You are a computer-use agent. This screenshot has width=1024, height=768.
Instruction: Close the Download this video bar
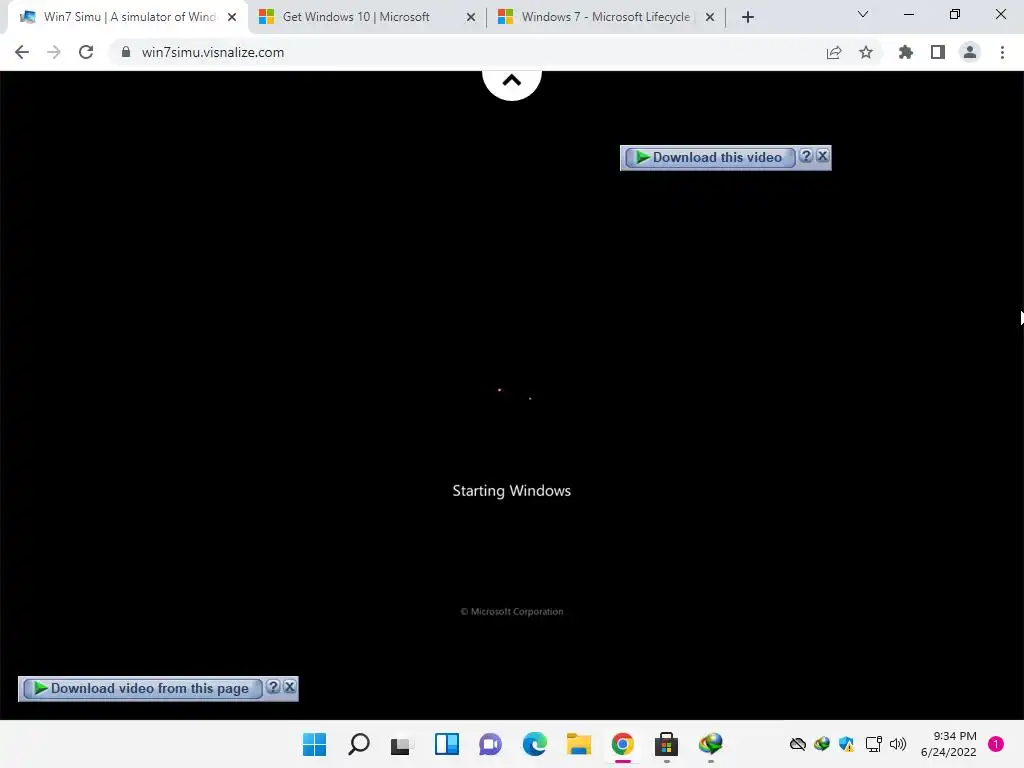[822, 156]
